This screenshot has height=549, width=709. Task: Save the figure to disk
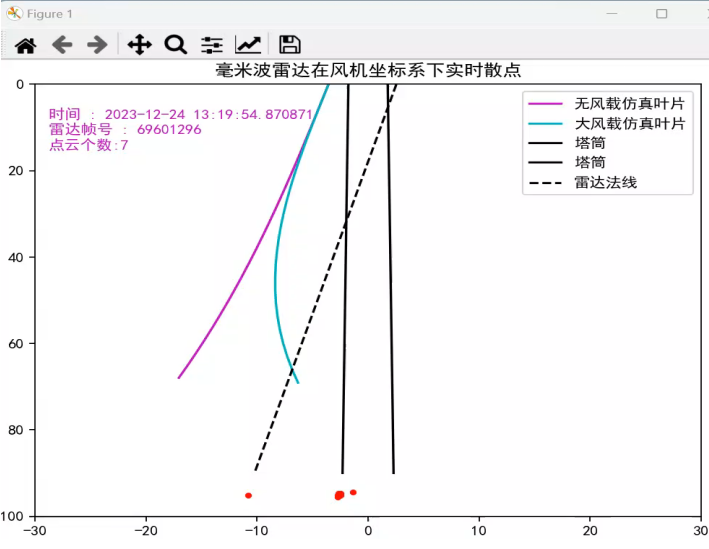(289, 45)
